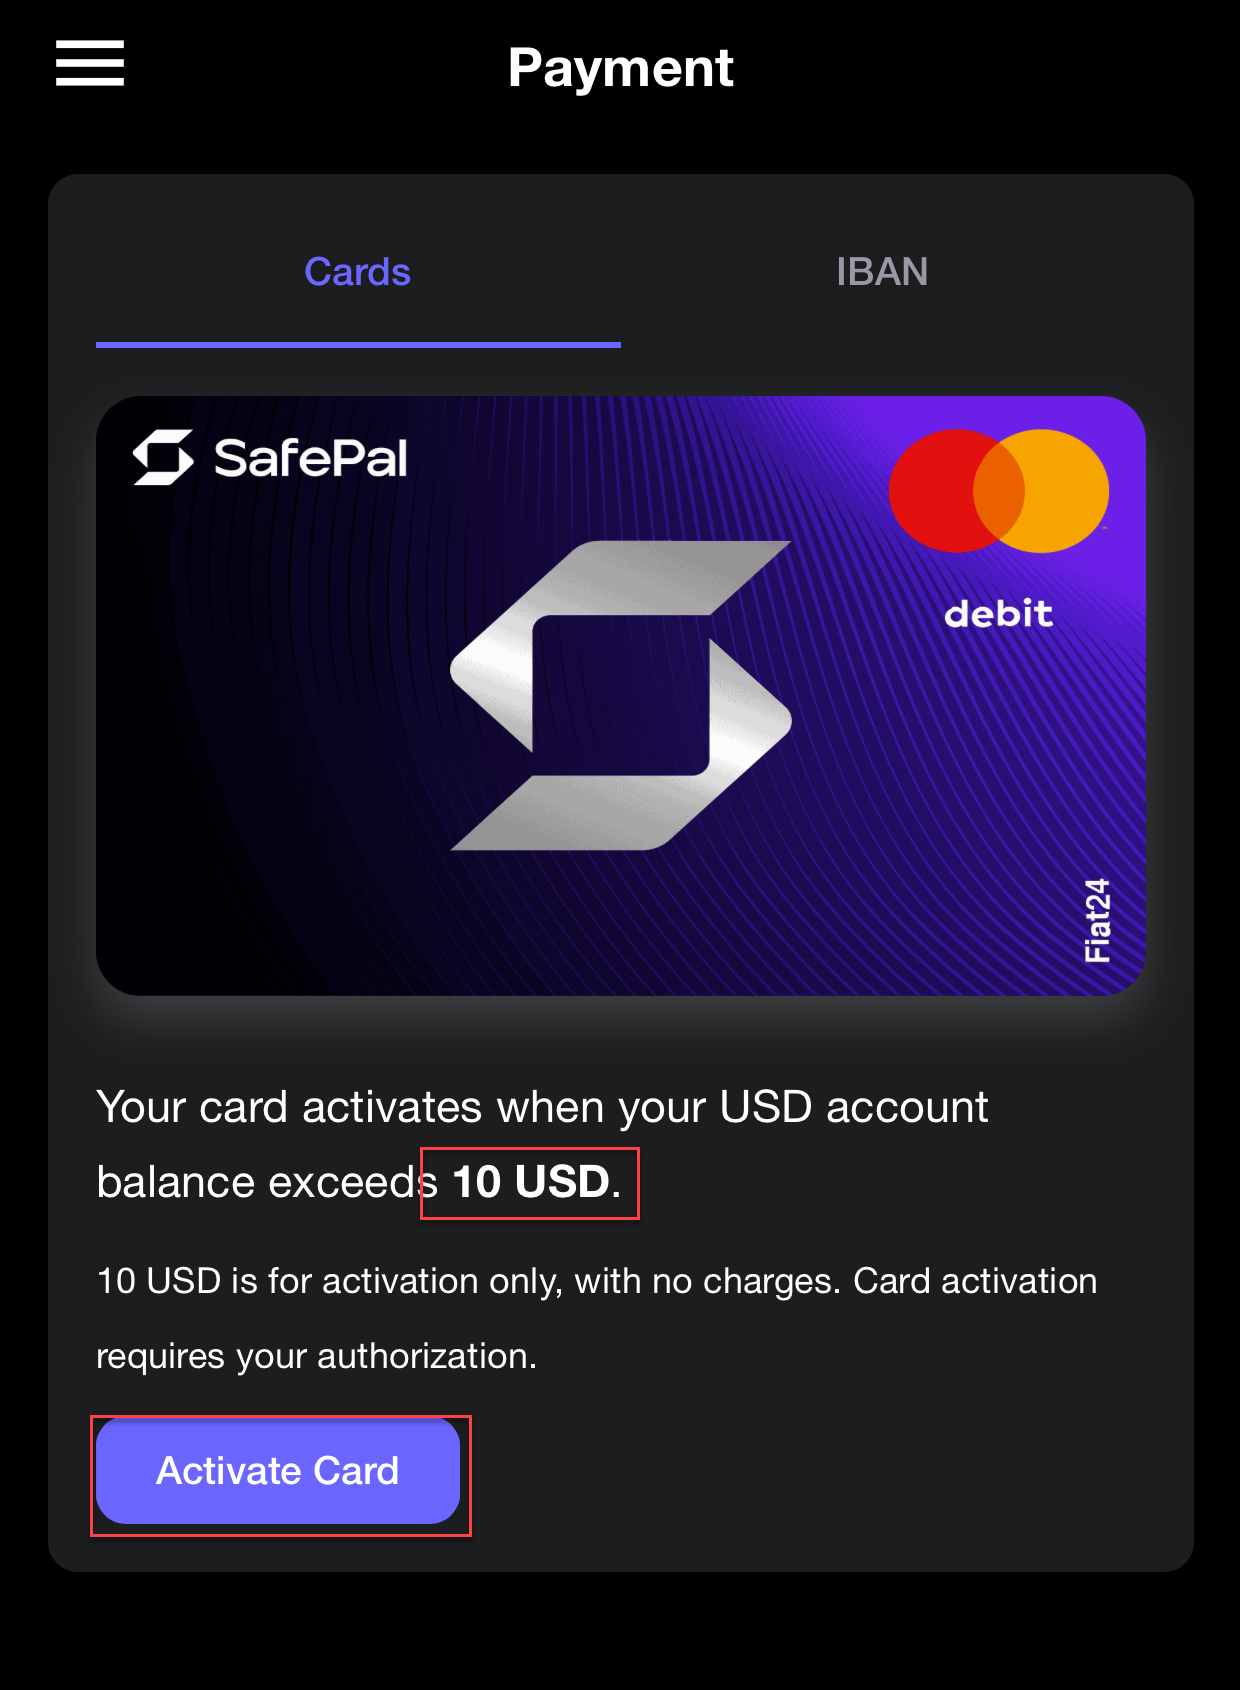Screen dimensions: 1240x1690
Task: Click the Payment page title
Action: pos(620,68)
